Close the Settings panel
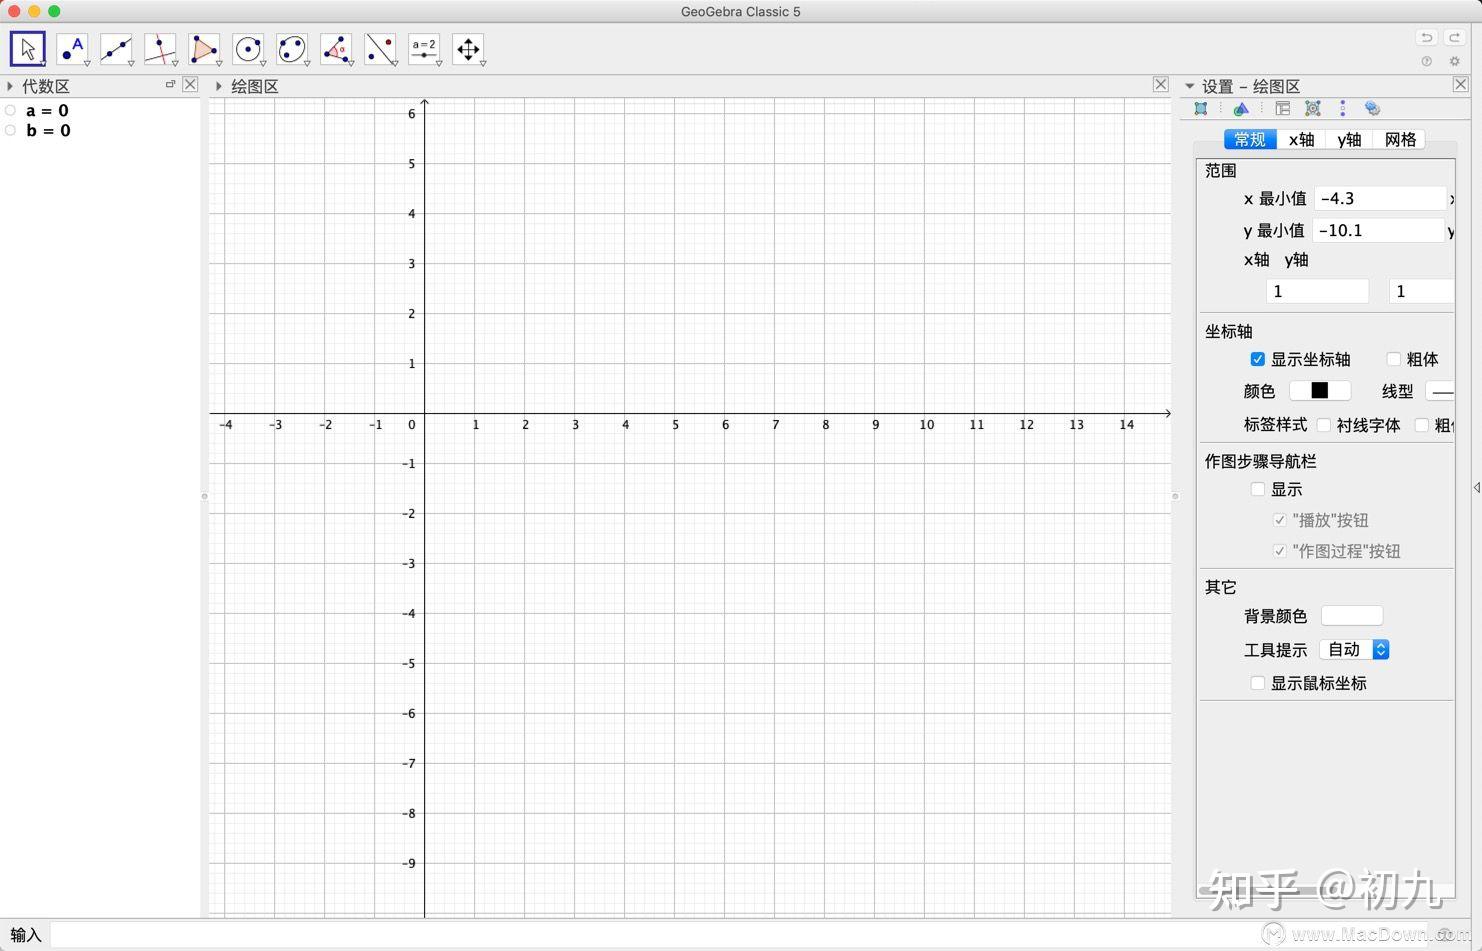 click(1460, 84)
